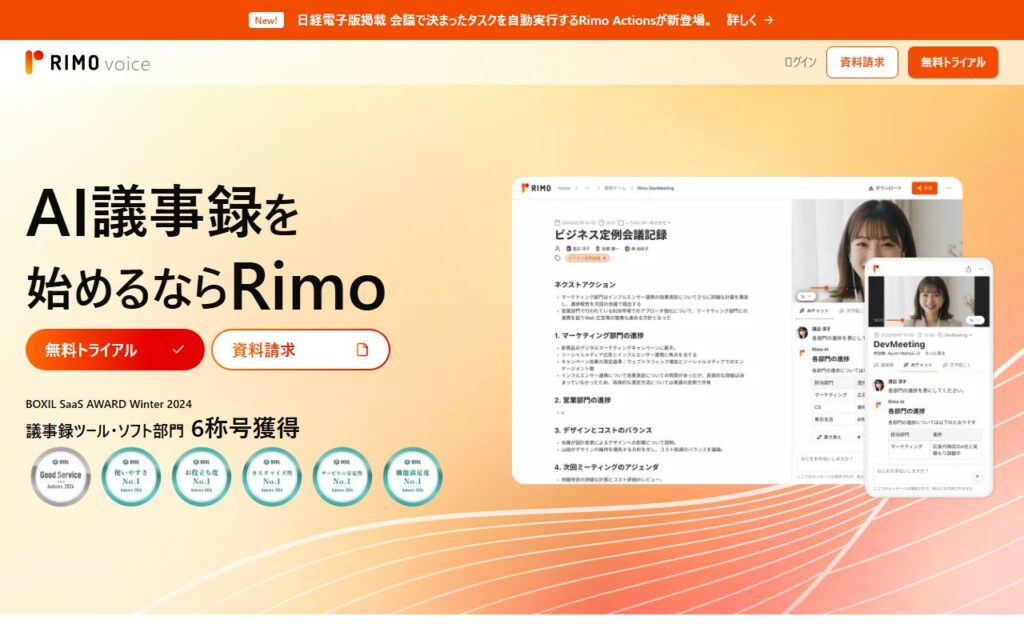Open playback speed dropdown on phone mockup video
The width and height of the screenshot is (1024, 640).
975,320
